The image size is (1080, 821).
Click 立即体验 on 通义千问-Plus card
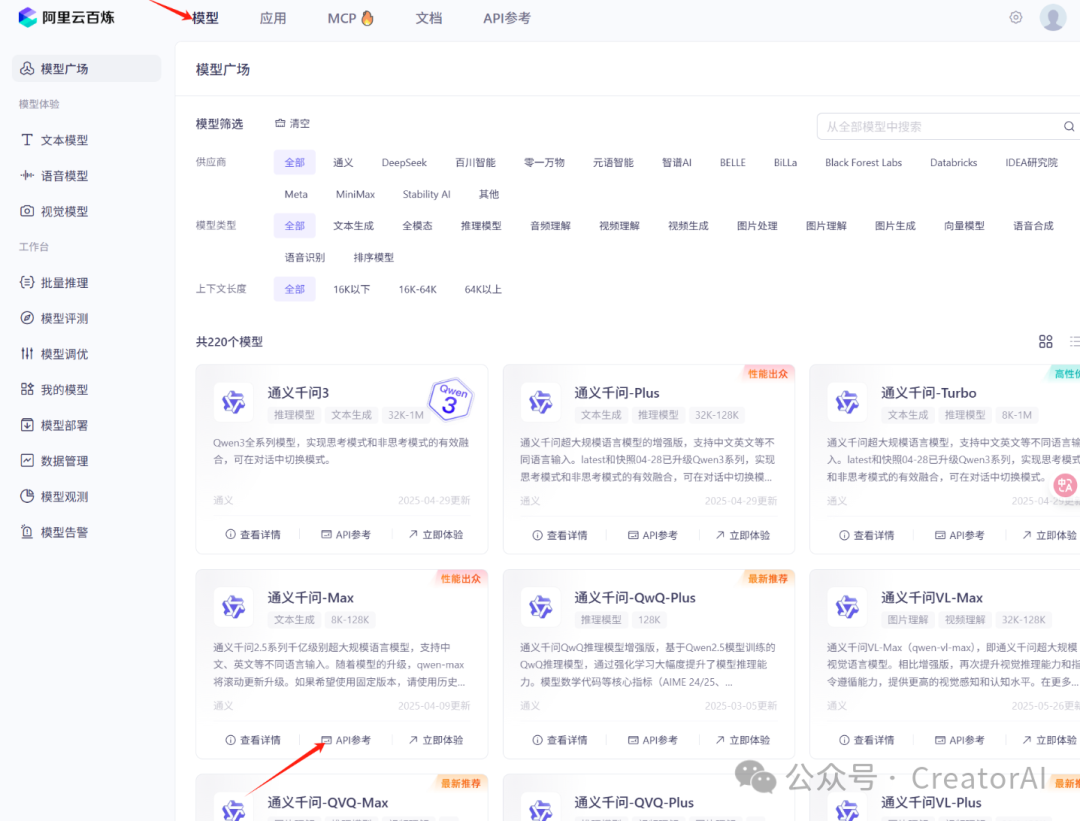(742, 534)
